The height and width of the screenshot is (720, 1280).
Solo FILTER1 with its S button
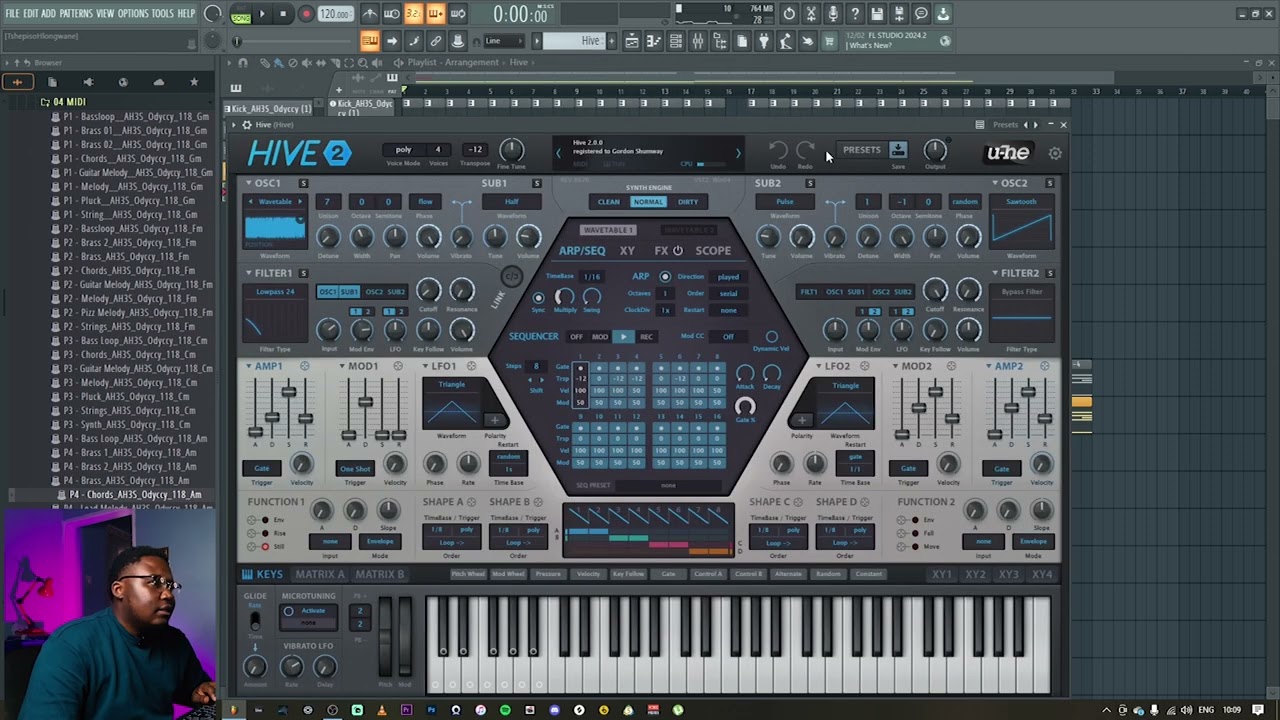(x=303, y=273)
